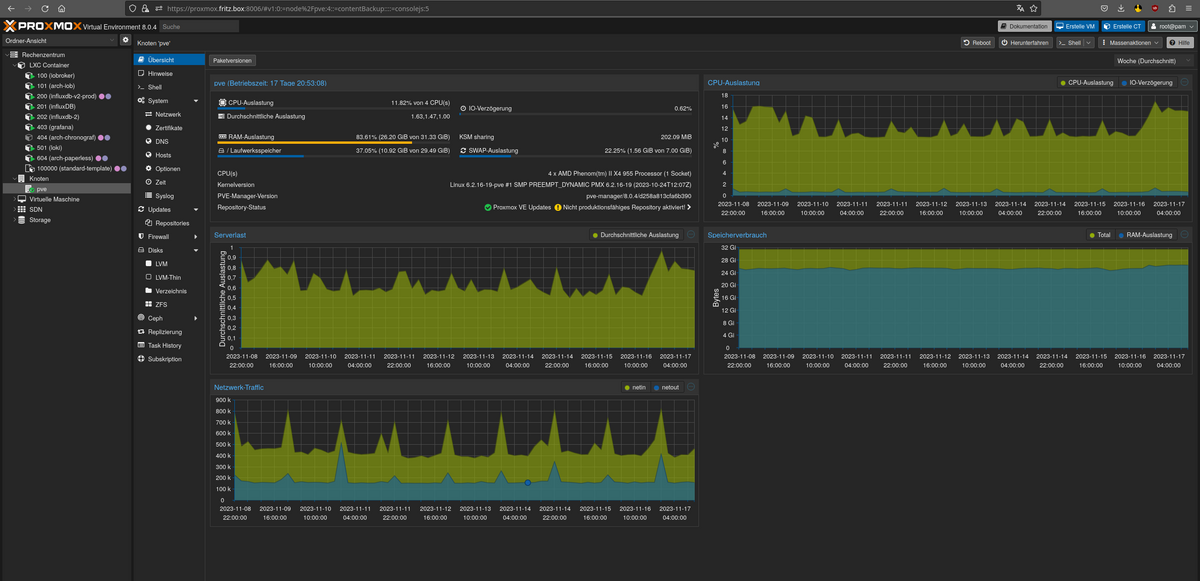Collapse the System menu section
This screenshot has width=1200, height=581.
pyautogui.click(x=196, y=101)
